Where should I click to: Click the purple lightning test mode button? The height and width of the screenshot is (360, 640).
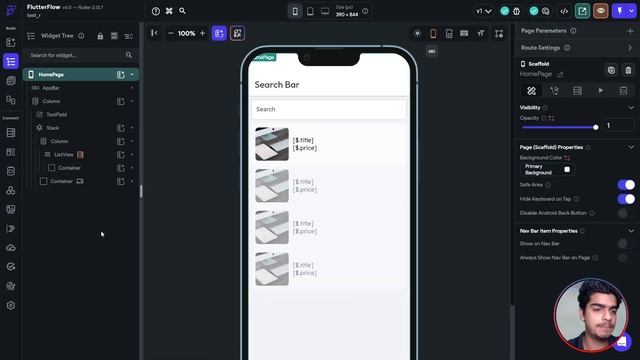[620, 11]
